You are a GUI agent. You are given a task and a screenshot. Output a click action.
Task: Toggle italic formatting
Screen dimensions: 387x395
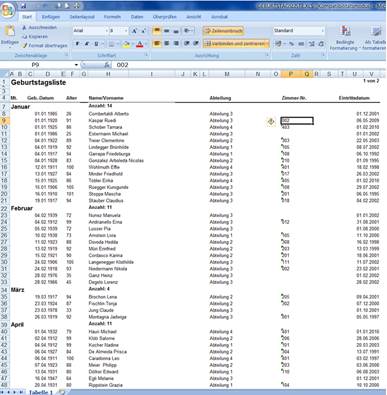coord(87,44)
